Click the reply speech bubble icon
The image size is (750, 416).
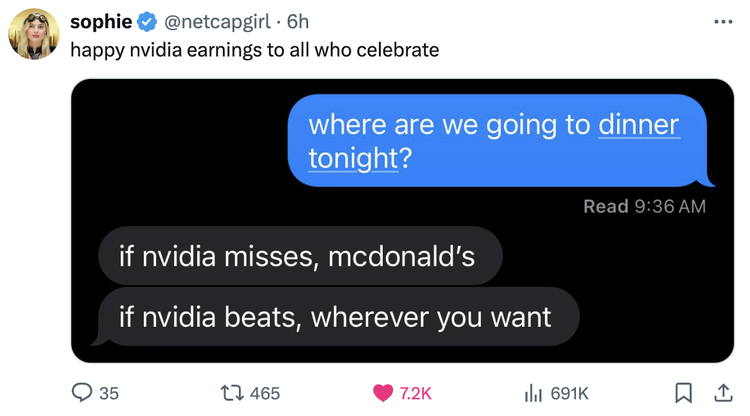point(82,393)
